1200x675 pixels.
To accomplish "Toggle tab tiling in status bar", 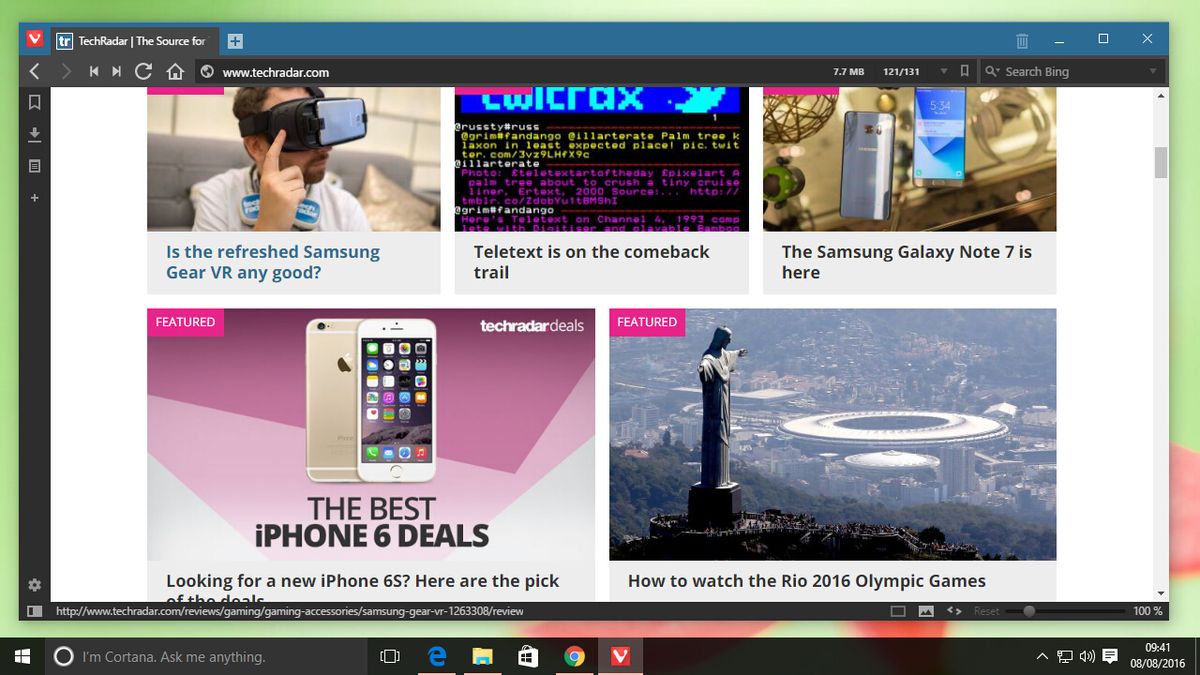I will point(898,611).
